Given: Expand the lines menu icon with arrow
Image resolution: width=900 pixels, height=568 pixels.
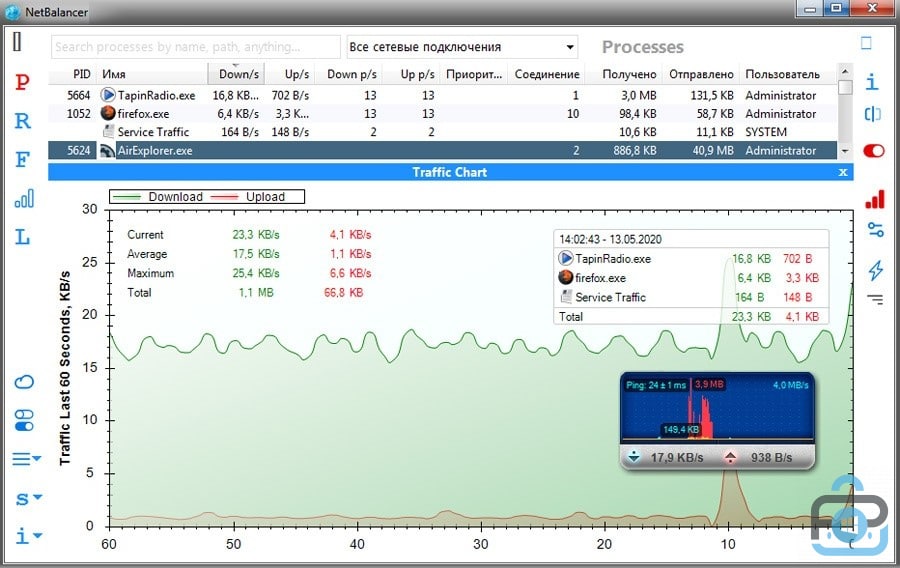Looking at the screenshot, I should point(26,459).
